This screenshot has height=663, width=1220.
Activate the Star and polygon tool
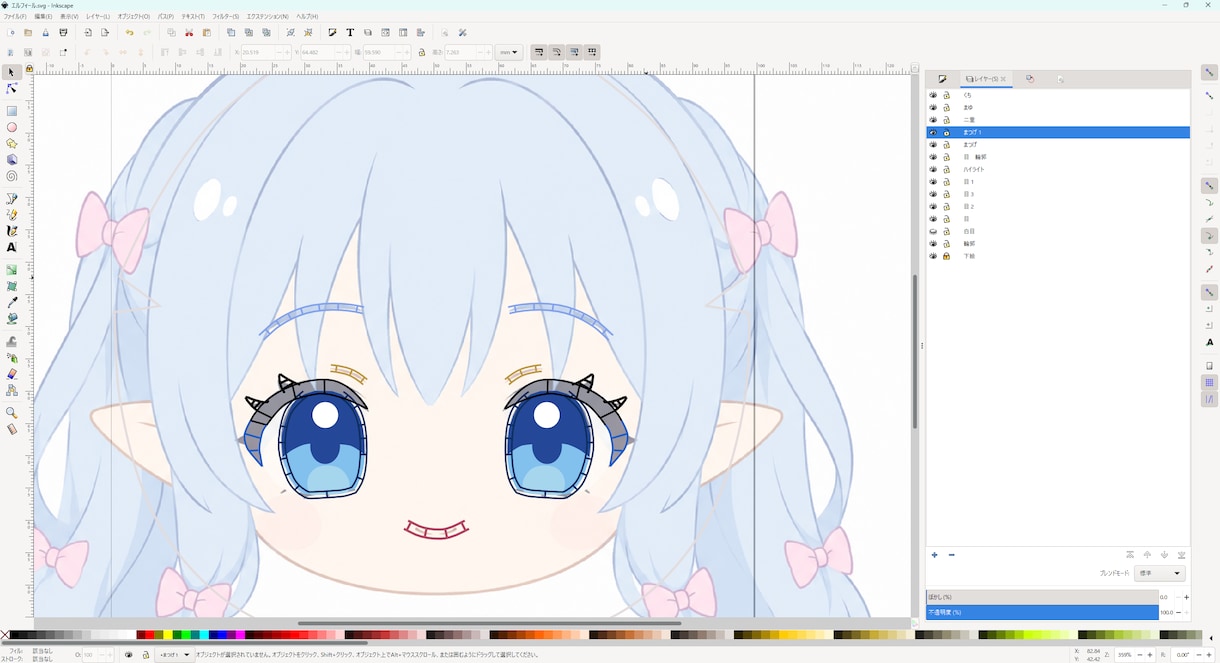[12, 143]
